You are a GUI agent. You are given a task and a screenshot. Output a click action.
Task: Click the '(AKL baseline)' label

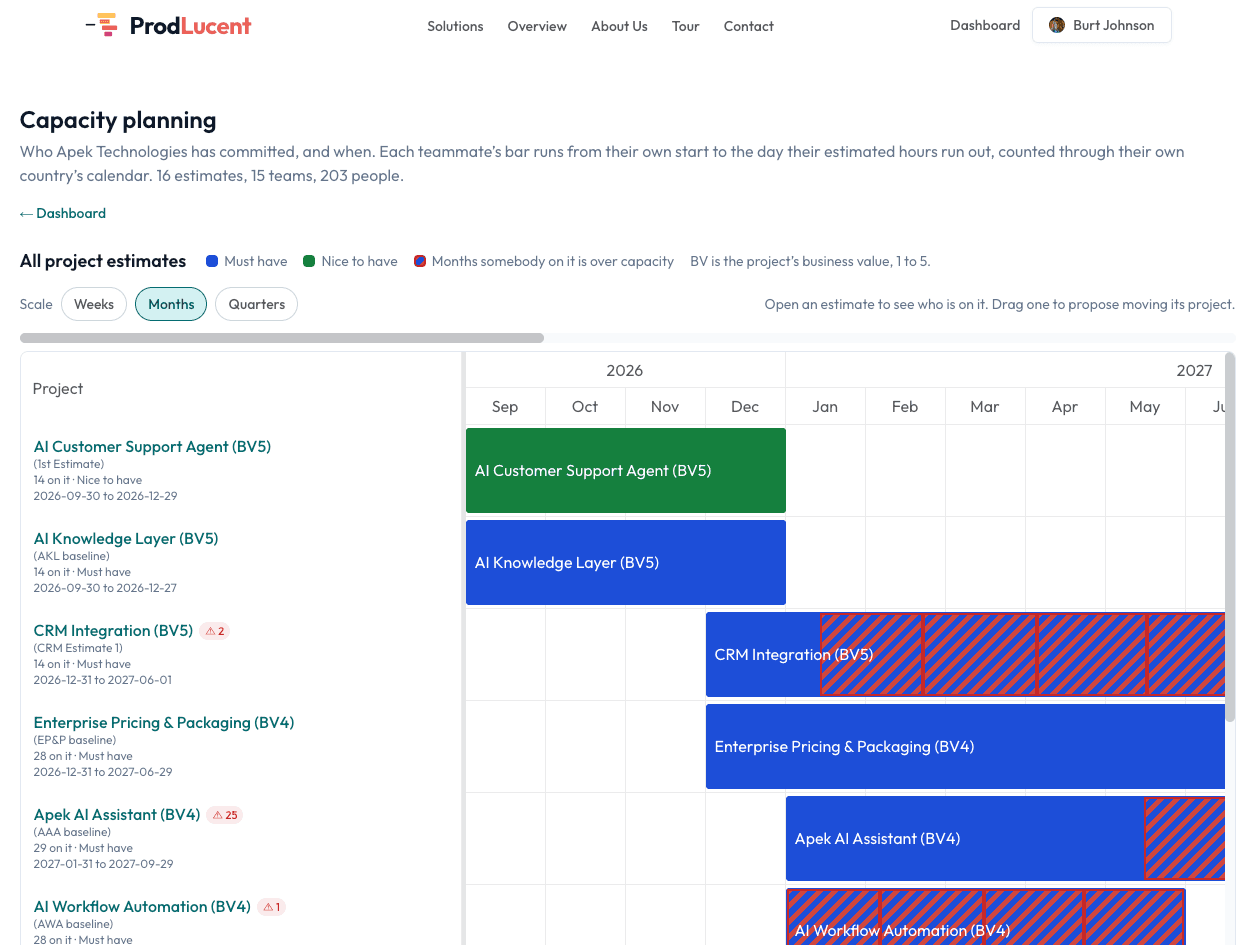[x=72, y=556]
